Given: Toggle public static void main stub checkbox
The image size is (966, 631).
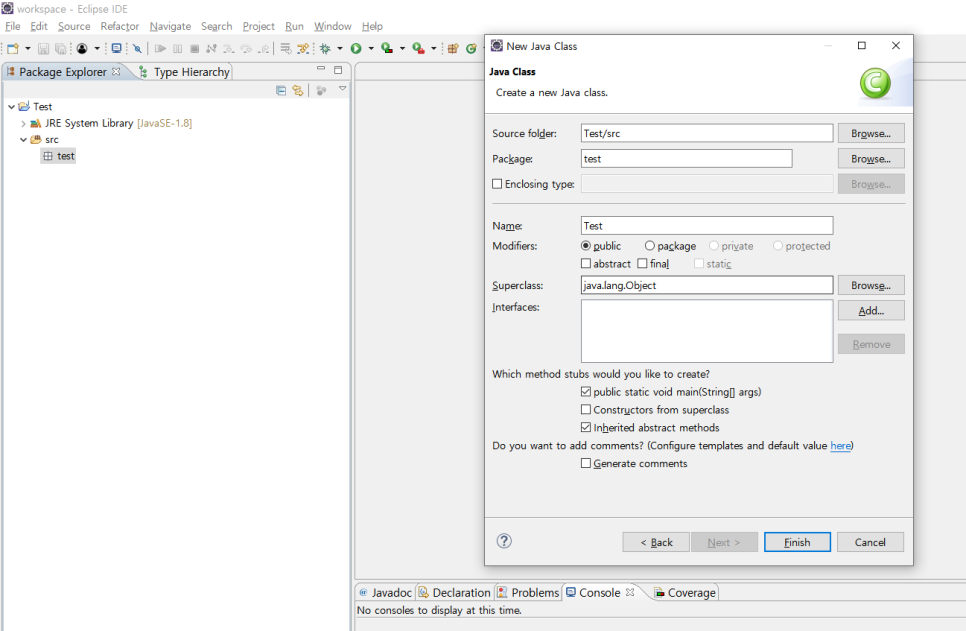Looking at the screenshot, I should point(586,391).
